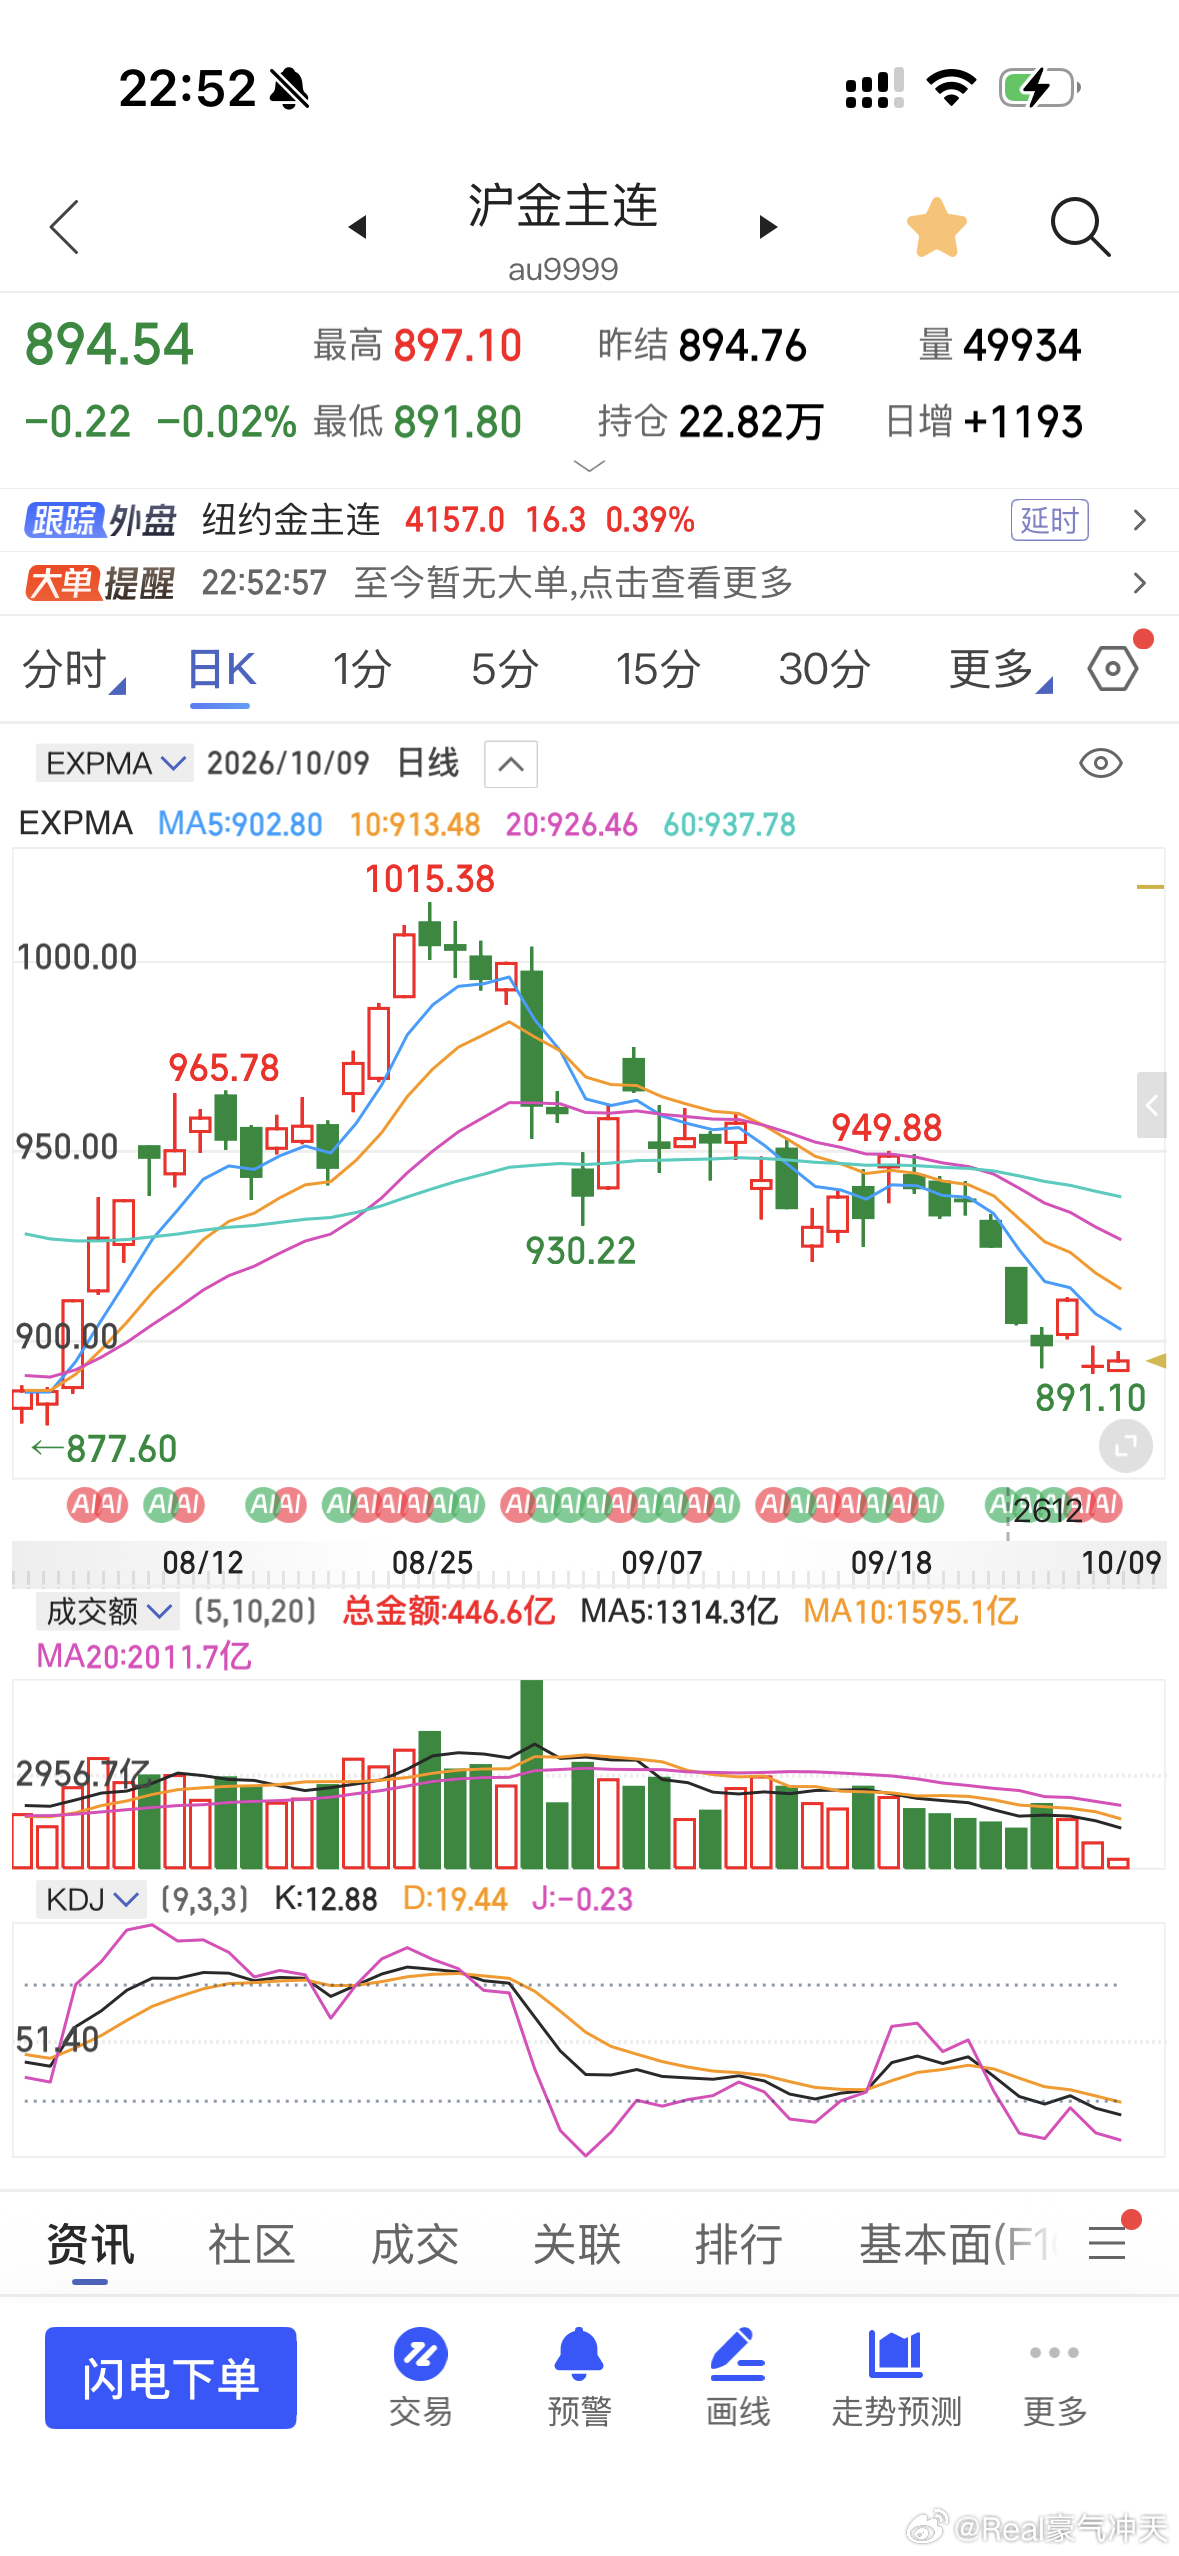Switch to the 5分 chart tab

505,669
